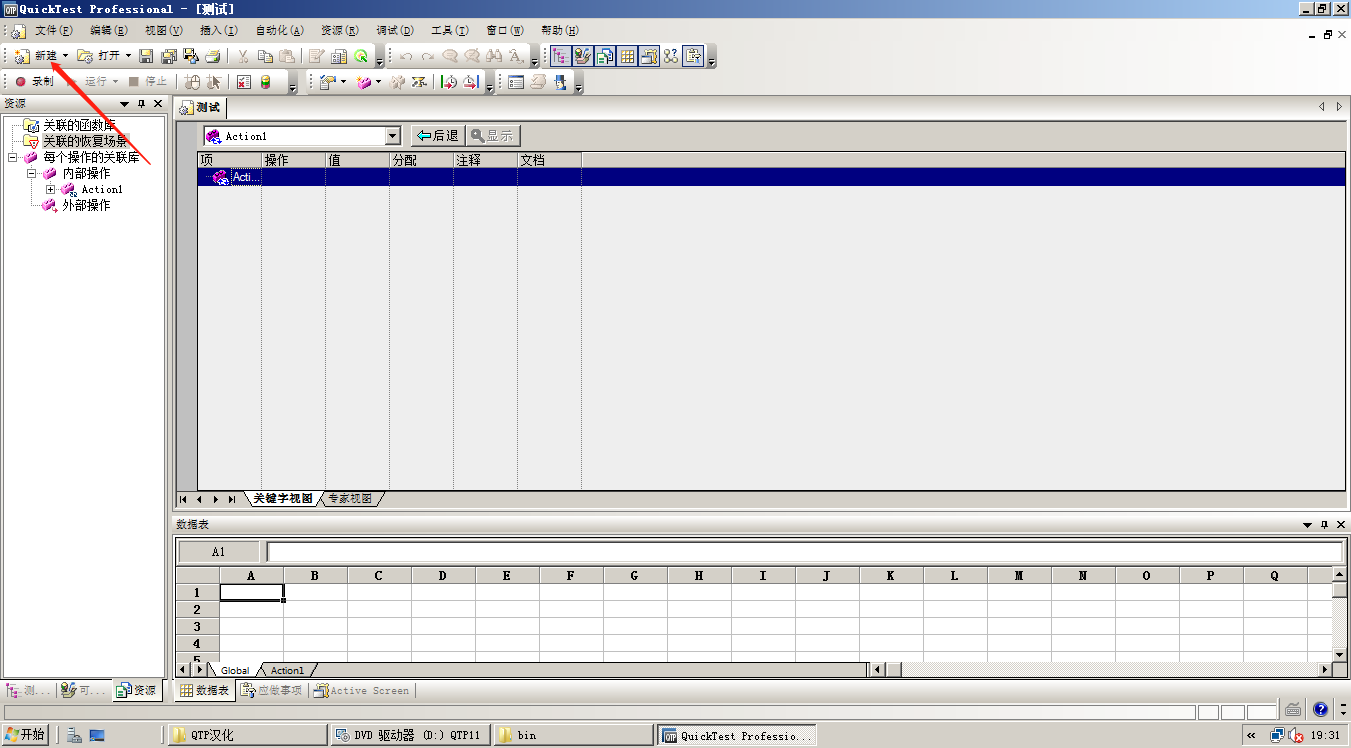Open the QTP汉化 folder taskbar item

[x=247, y=735]
